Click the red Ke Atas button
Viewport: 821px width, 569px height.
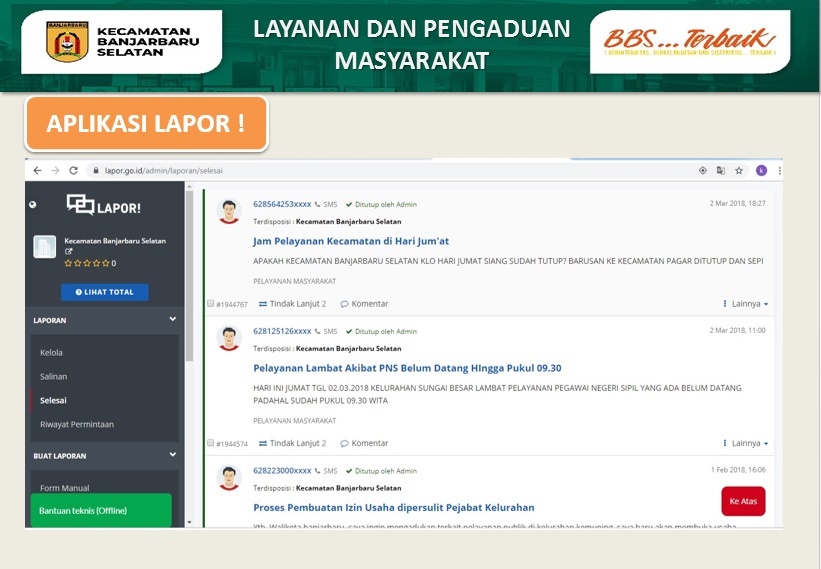pos(743,501)
